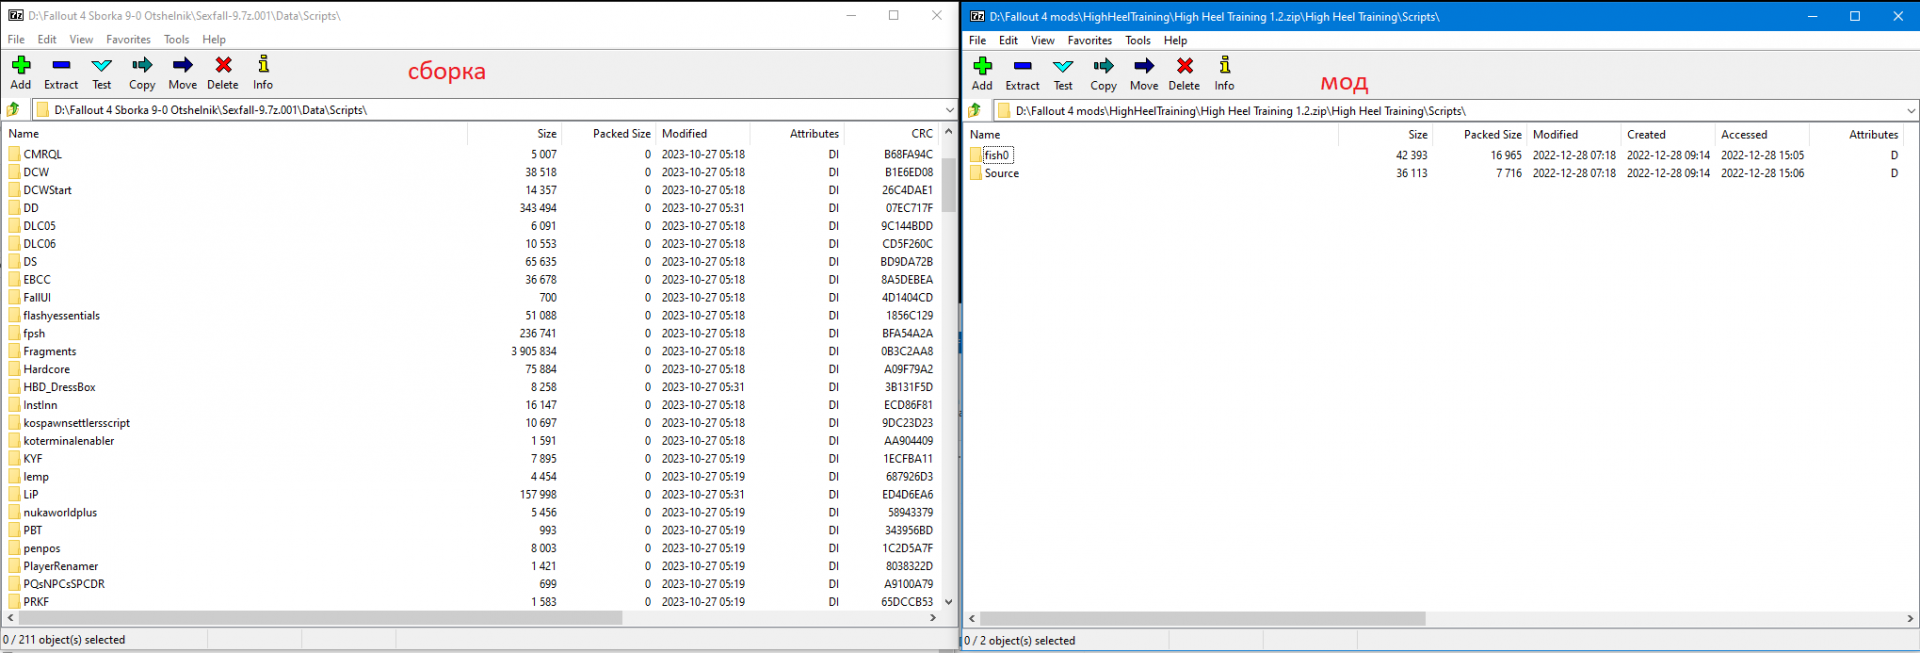
Task: Open the View menu in right window
Action: (1042, 41)
